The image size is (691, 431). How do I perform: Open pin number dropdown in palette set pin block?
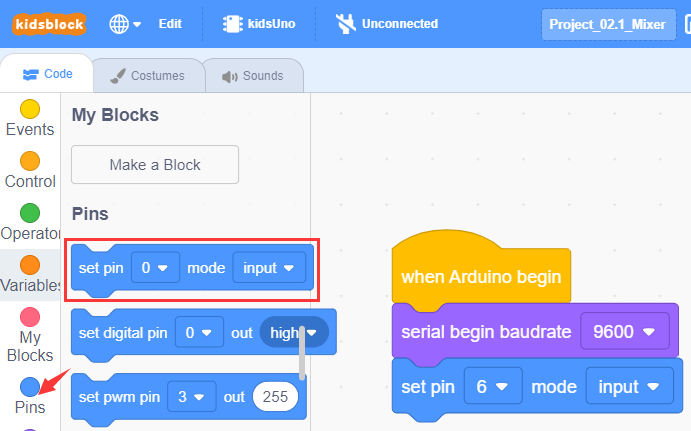(155, 268)
